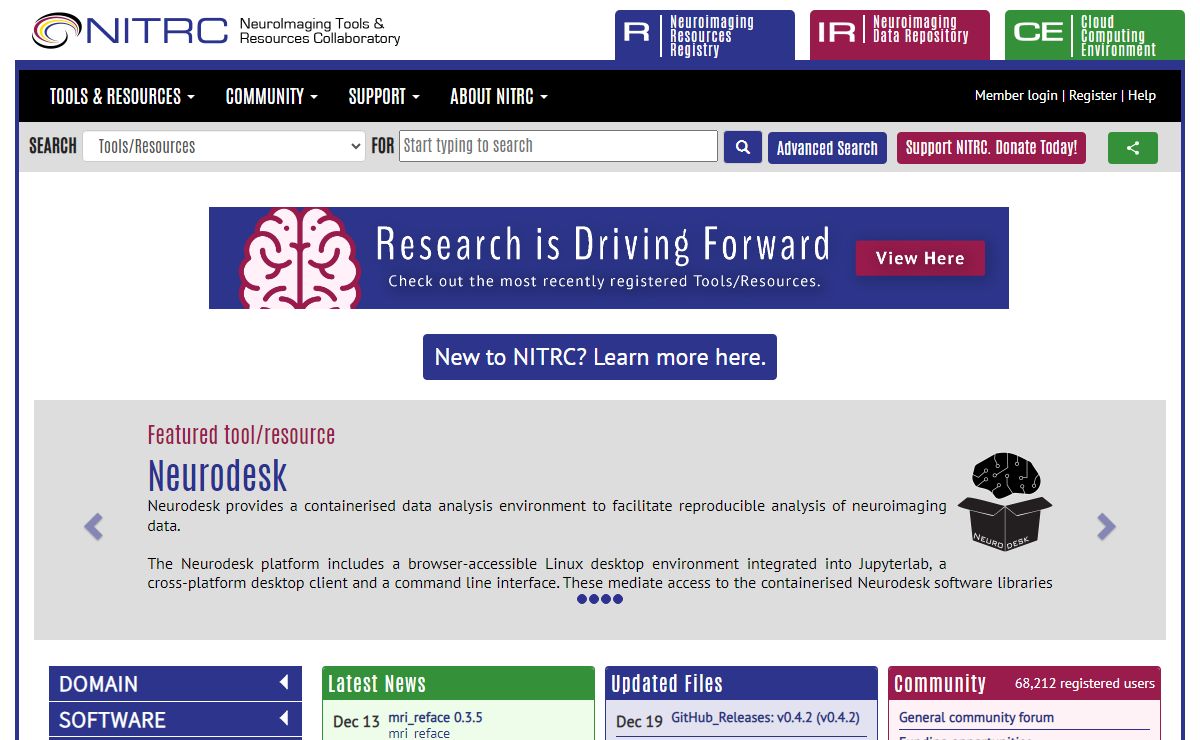
Task: Click the Latest News heading
Action: pyautogui.click(x=377, y=684)
